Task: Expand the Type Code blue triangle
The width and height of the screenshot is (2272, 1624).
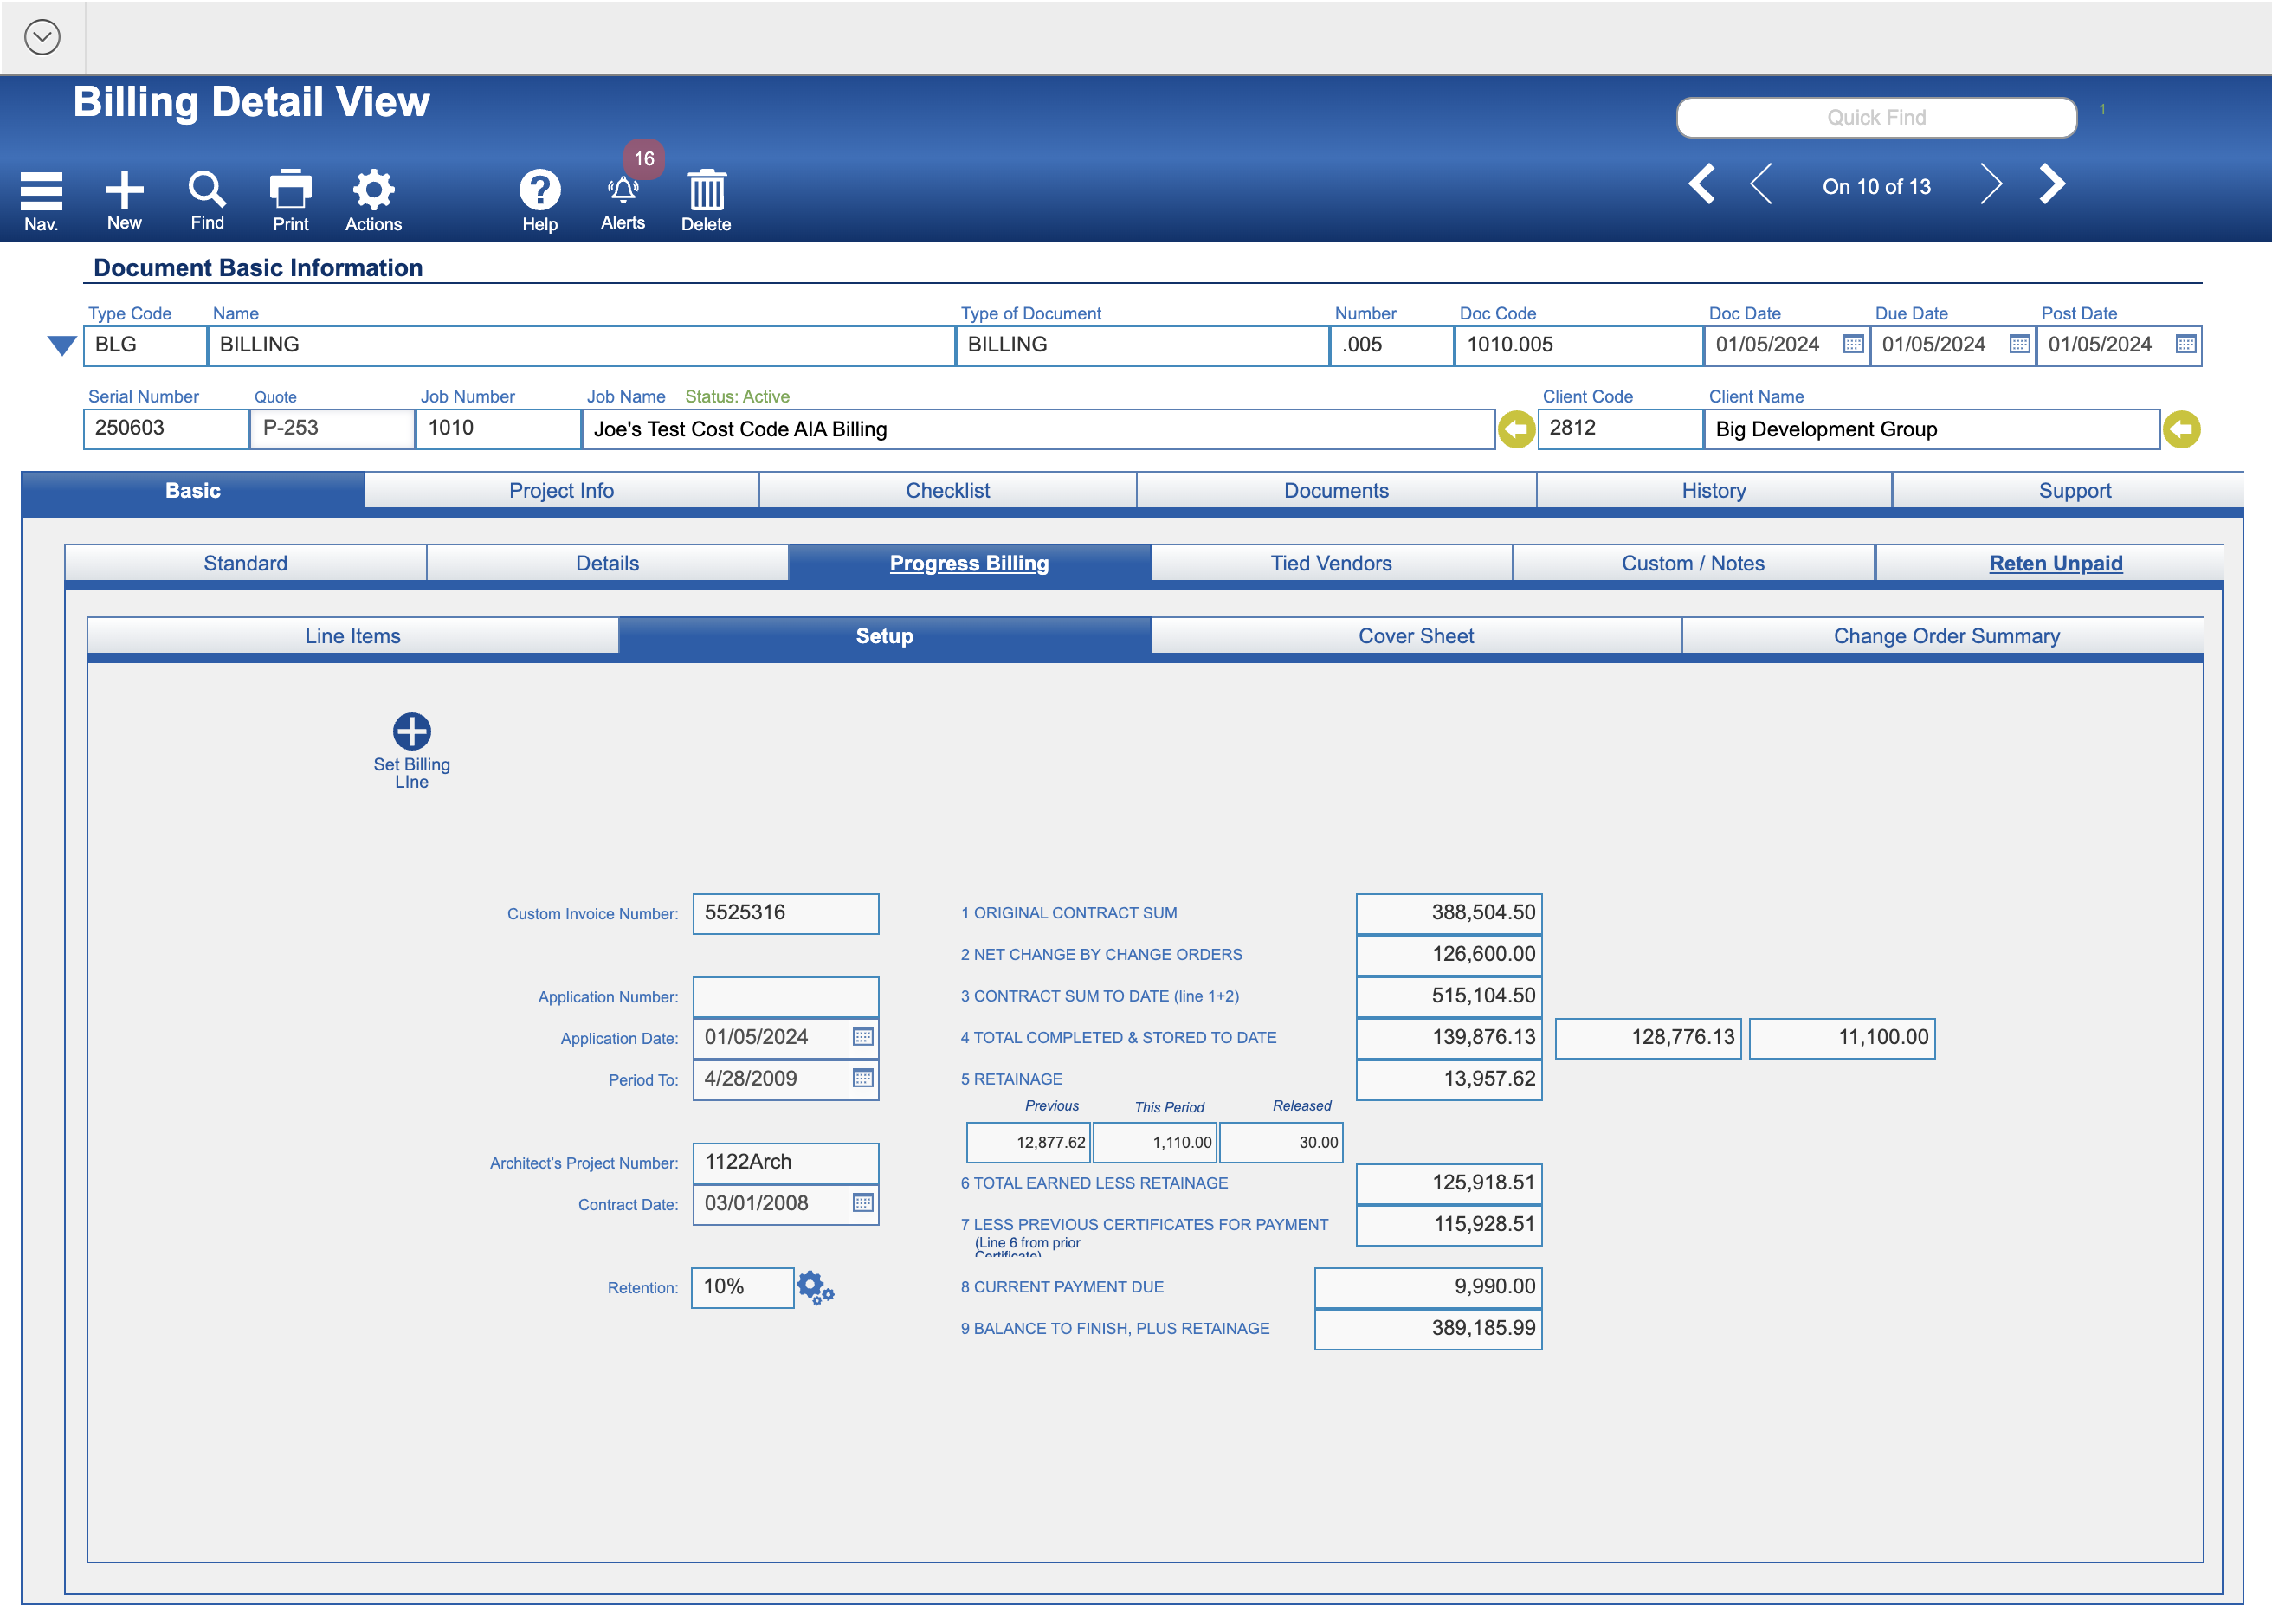Action: pos(62,346)
